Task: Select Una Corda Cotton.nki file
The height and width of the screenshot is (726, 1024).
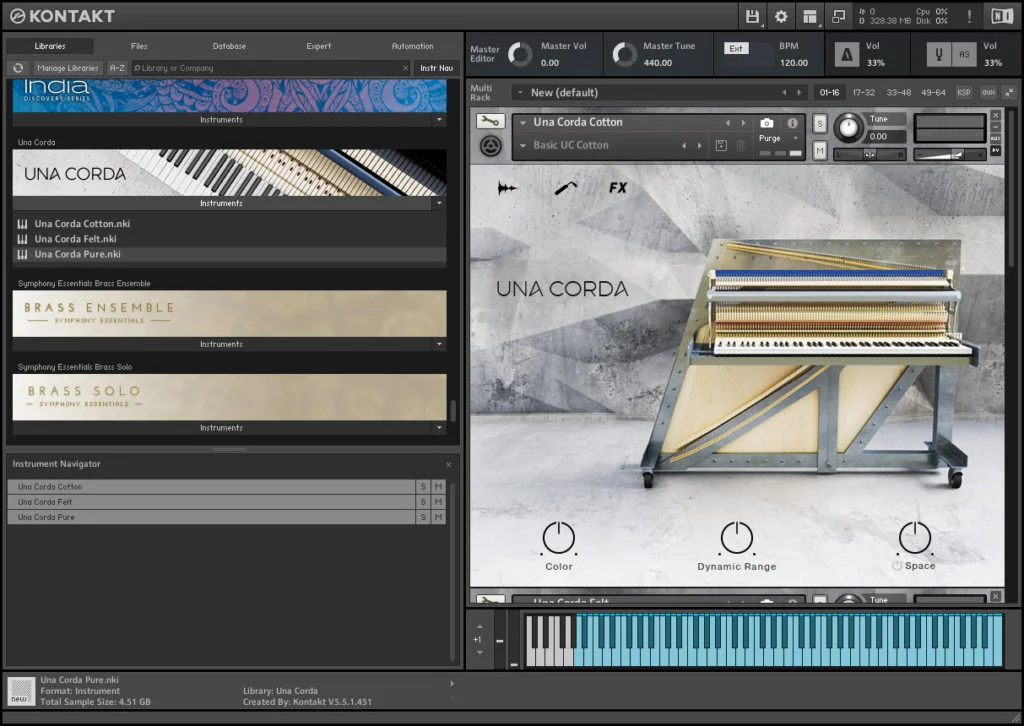Action: [229, 224]
